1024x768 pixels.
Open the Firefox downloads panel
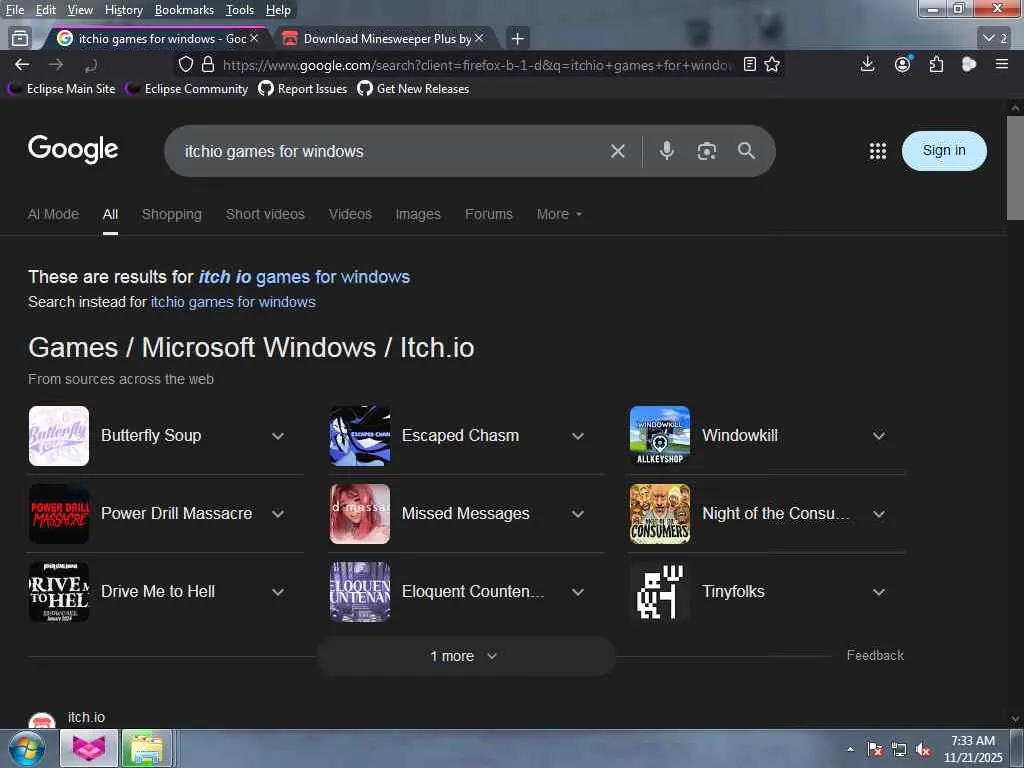867,64
